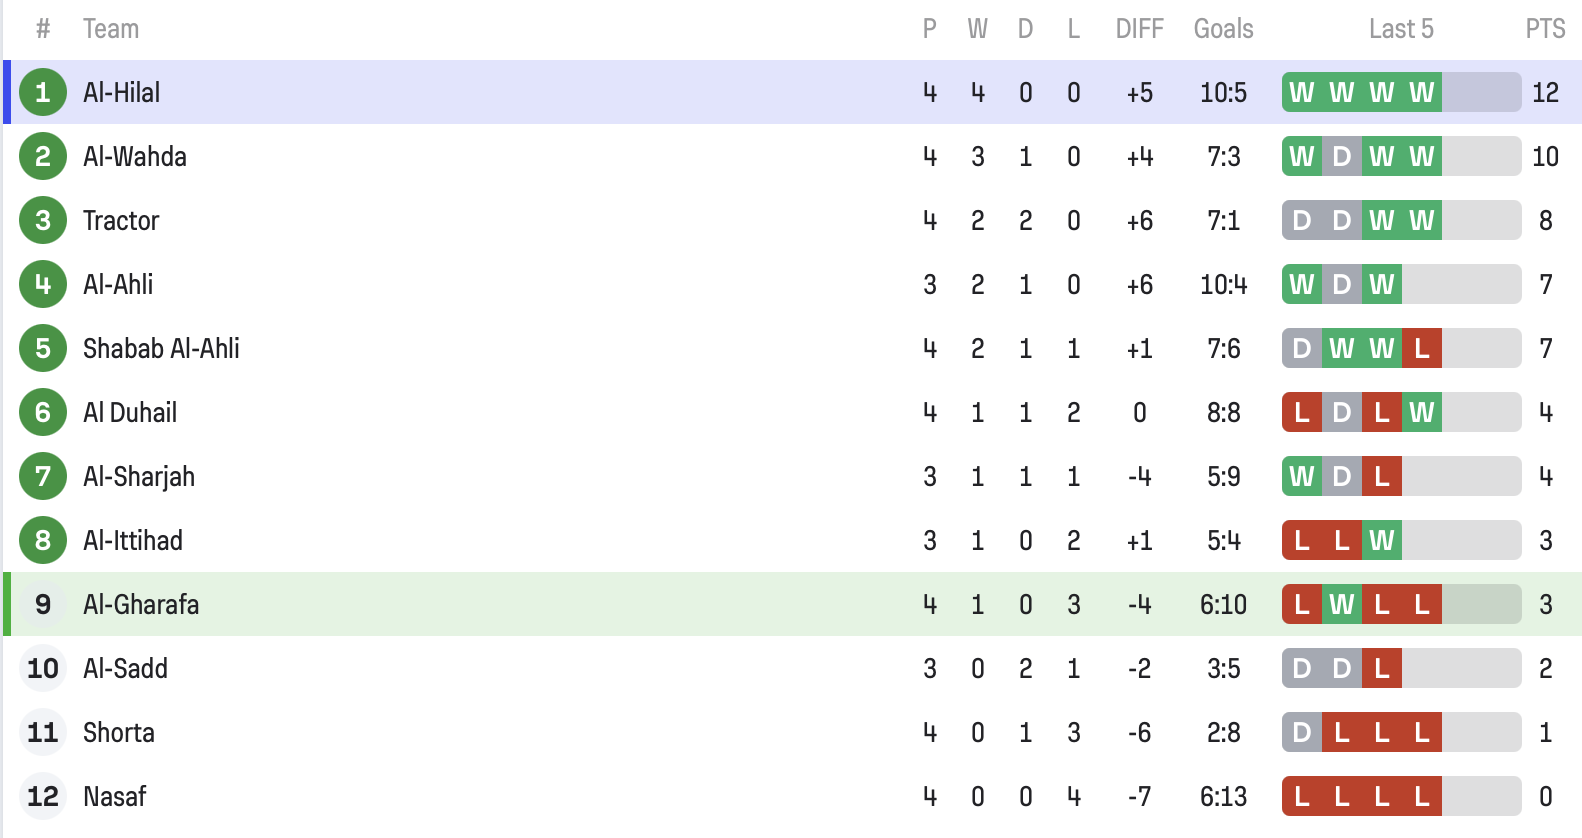This screenshot has width=1582, height=838.
Task: Click Al-Wahda's rank 2 position badge
Action: pos(43,156)
